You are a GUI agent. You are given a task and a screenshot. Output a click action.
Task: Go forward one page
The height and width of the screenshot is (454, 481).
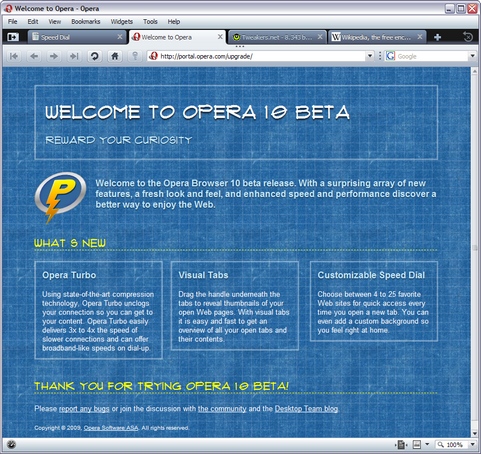[54, 56]
